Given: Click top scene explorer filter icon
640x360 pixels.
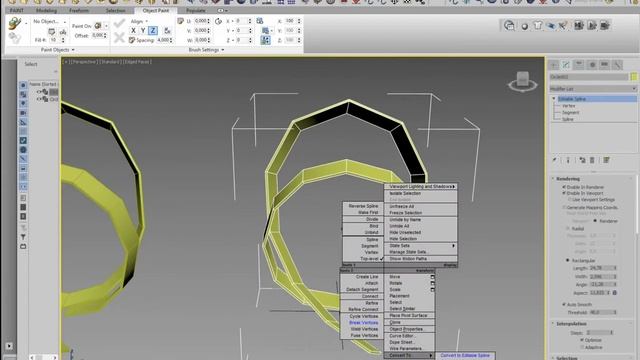Looking at the screenshot, I should 23,85.
